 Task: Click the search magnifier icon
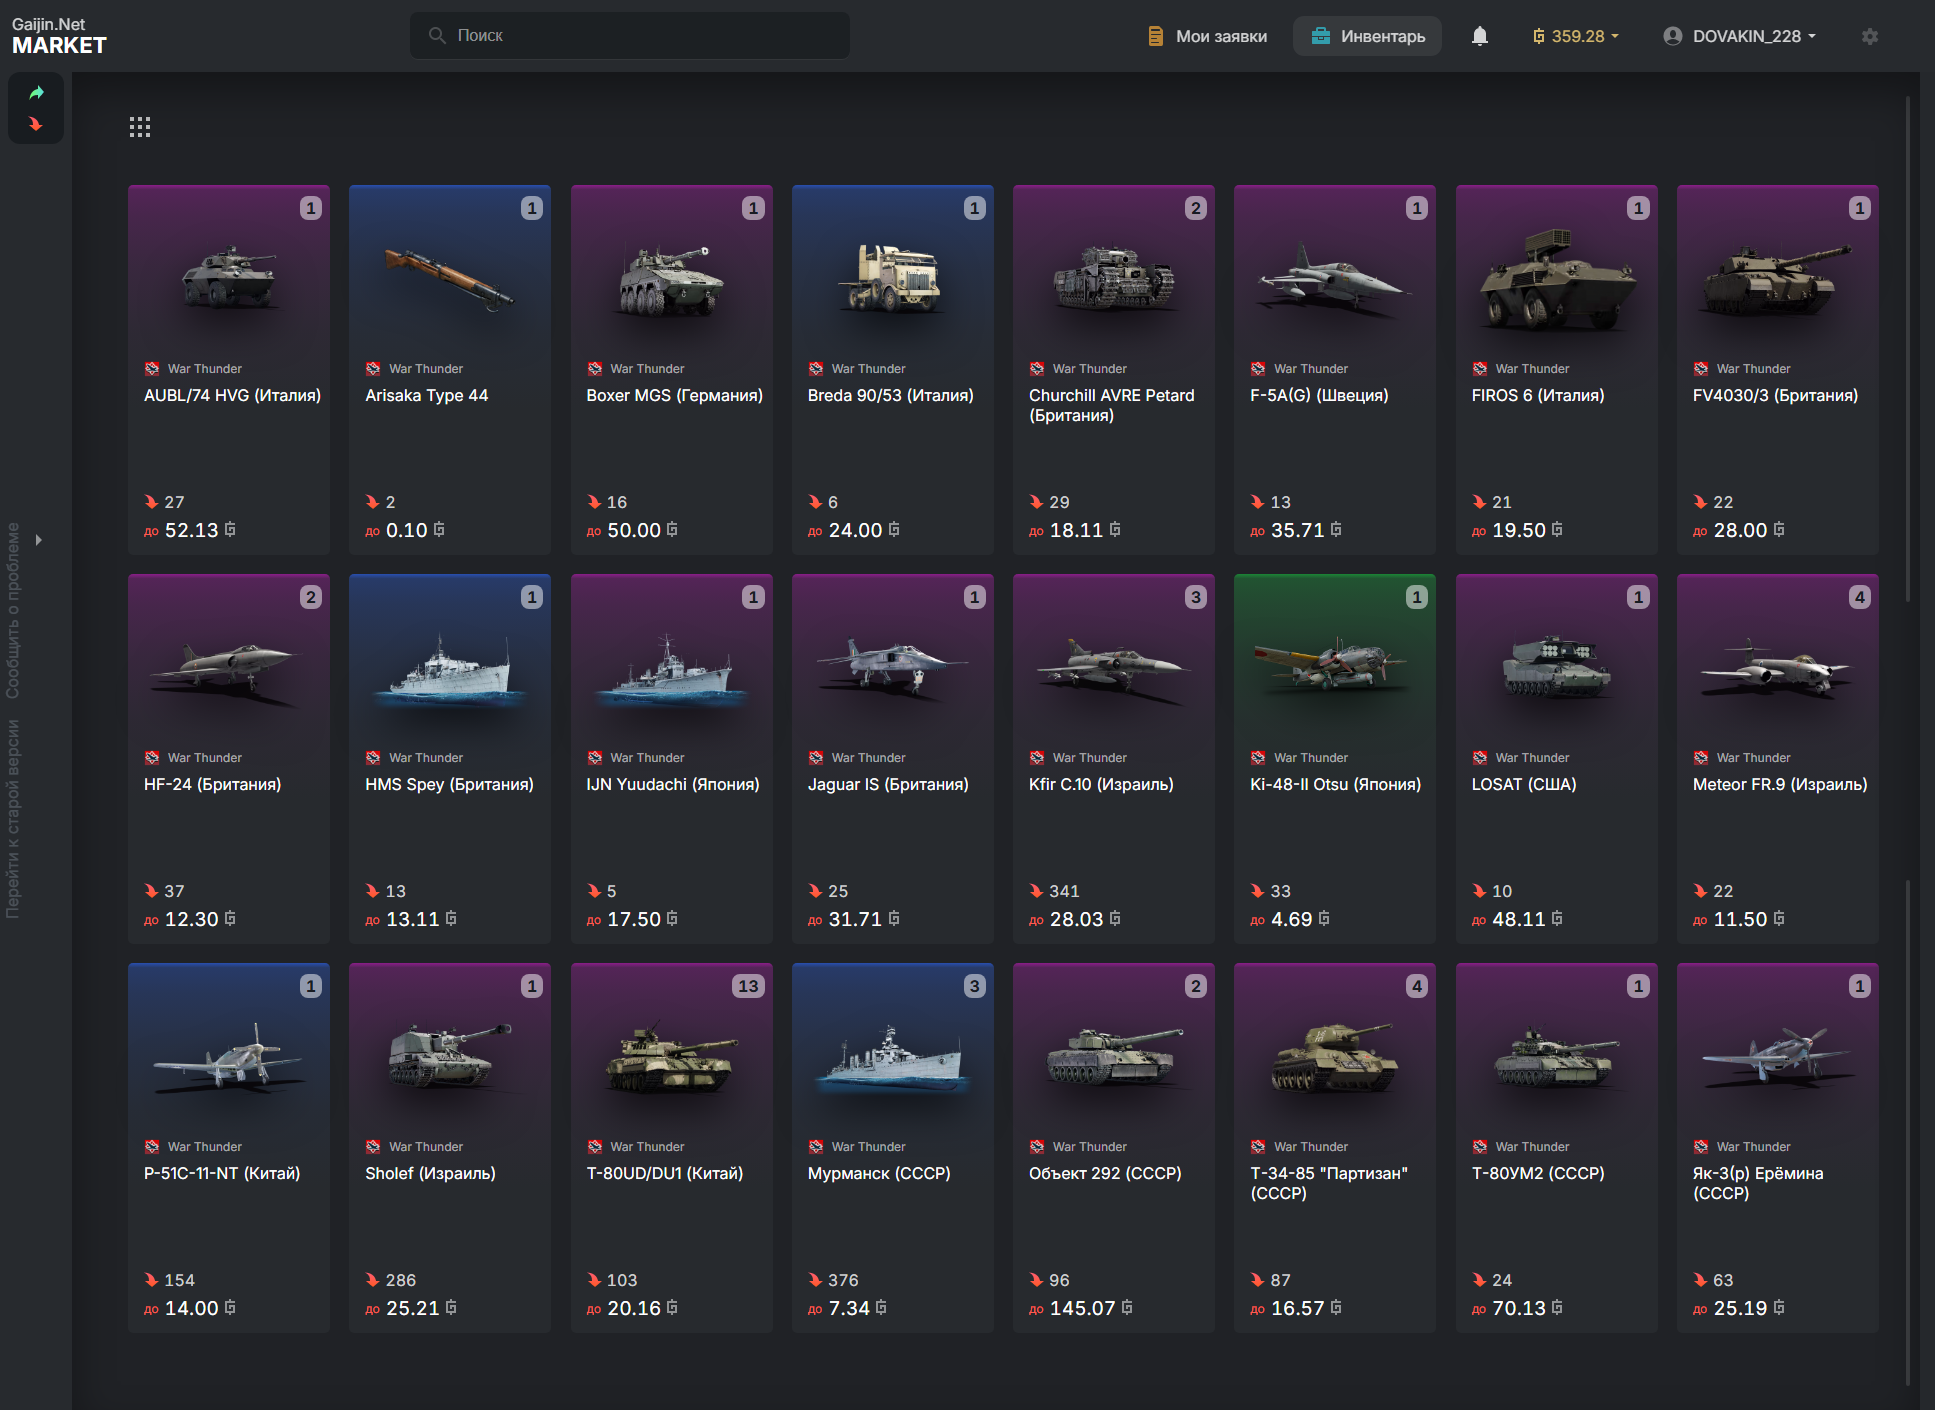tap(437, 35)
